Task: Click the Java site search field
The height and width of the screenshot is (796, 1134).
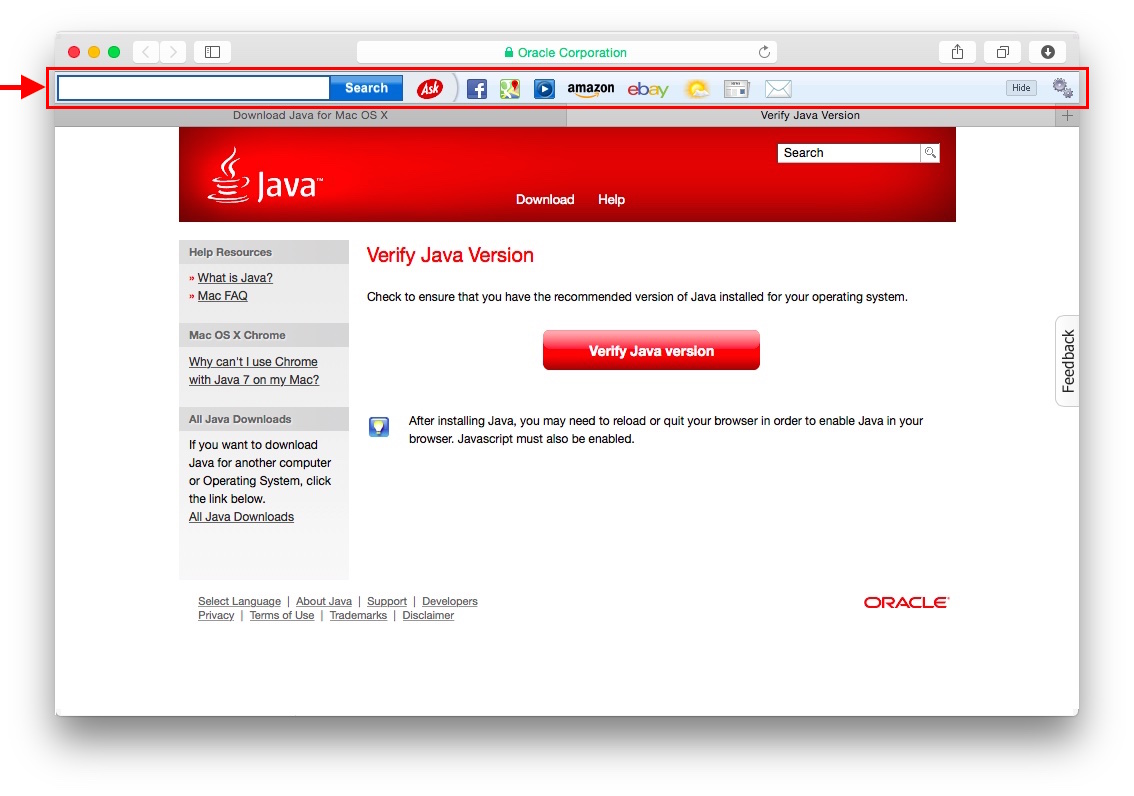Action: 849,153
